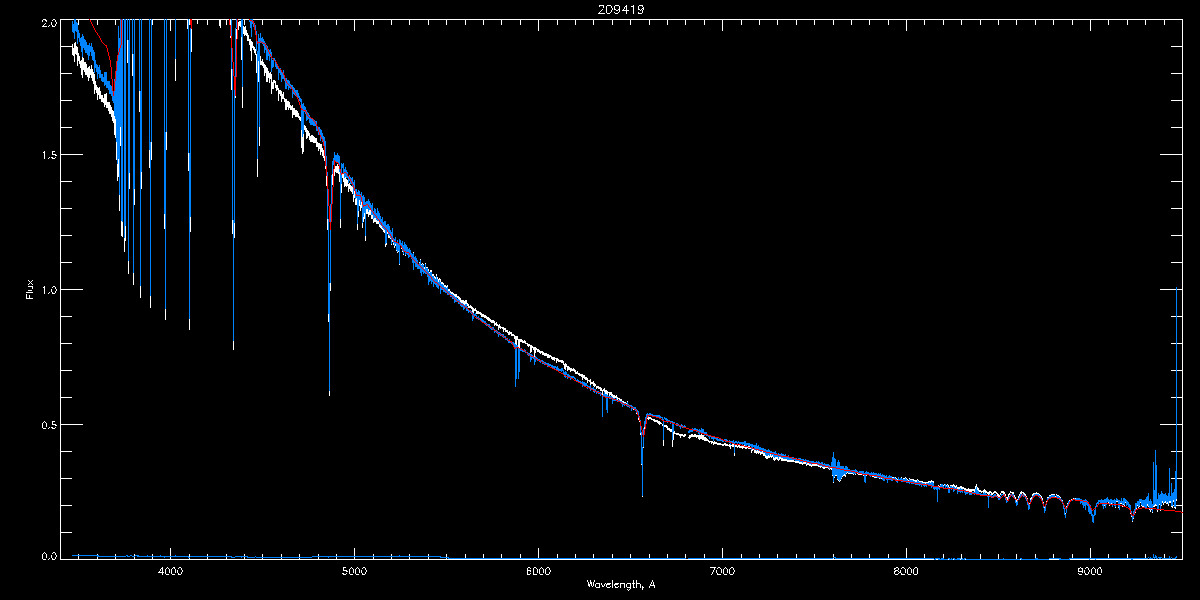Click the x-axis tick label 8000
The height and width of the screenshot is (600, 1200).
[x=906, y=572]
